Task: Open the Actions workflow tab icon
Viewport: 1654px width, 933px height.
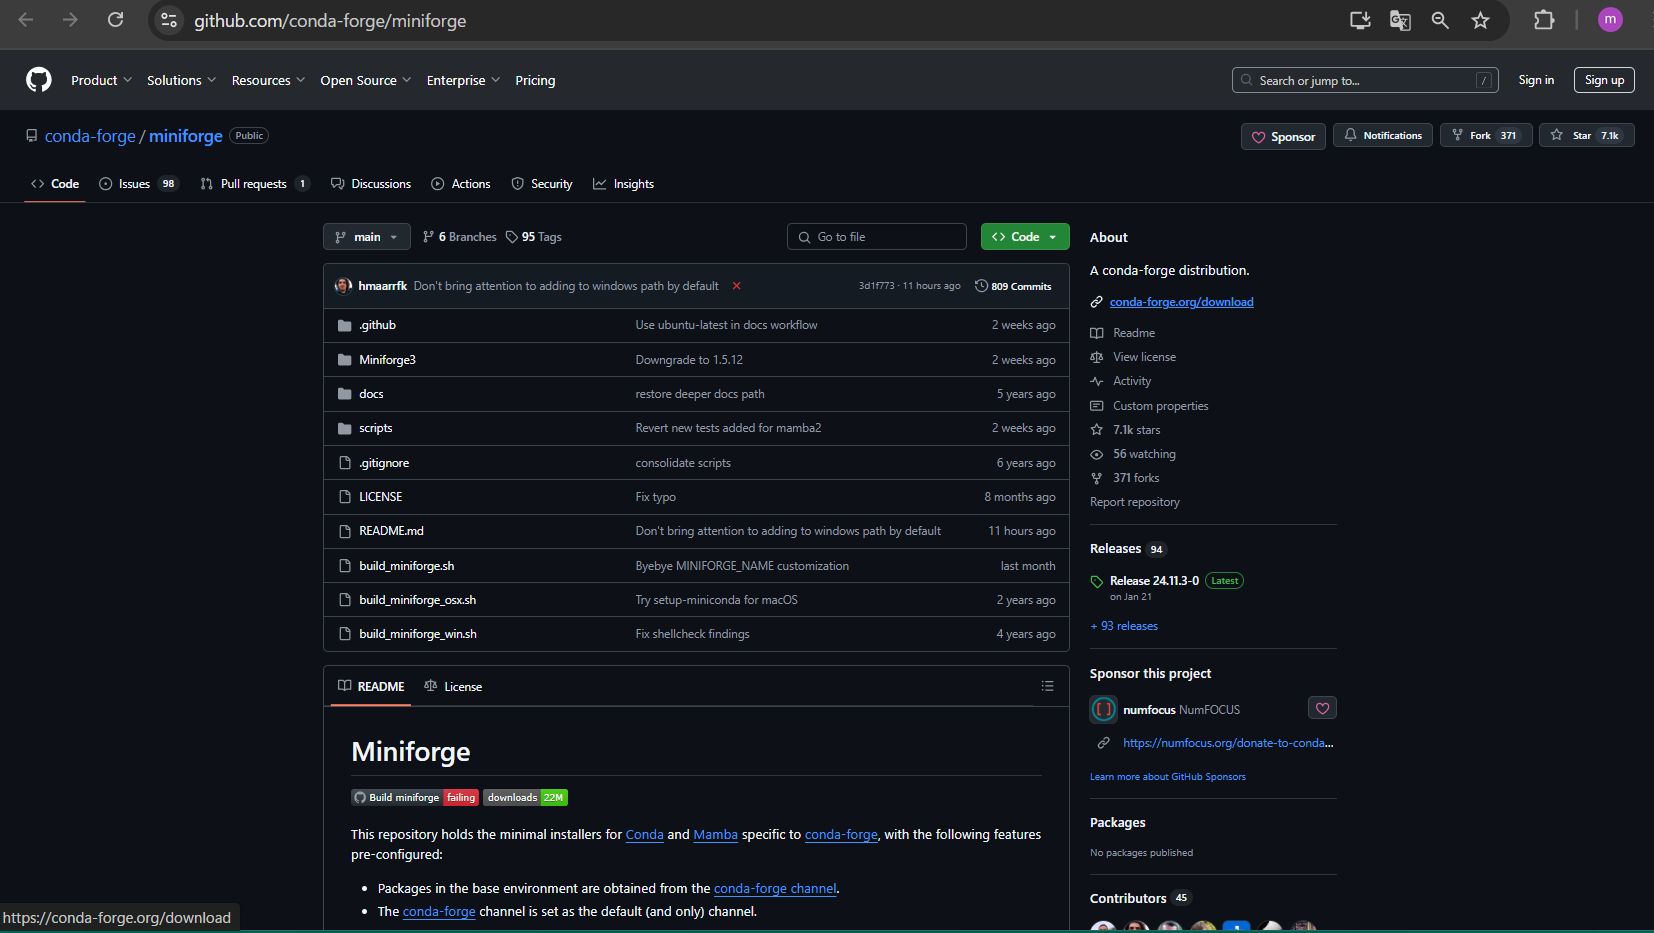Action: [437, 184]
